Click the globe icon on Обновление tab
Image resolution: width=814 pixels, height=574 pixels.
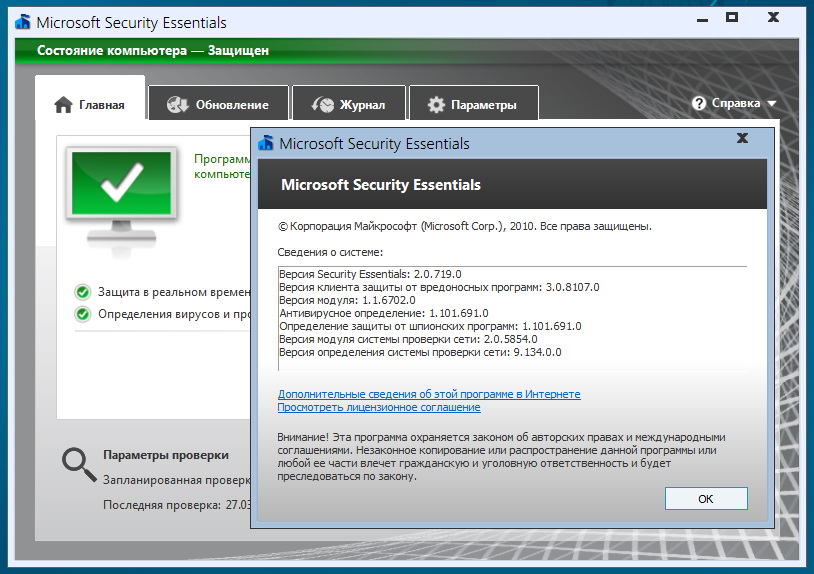(177, 104)
